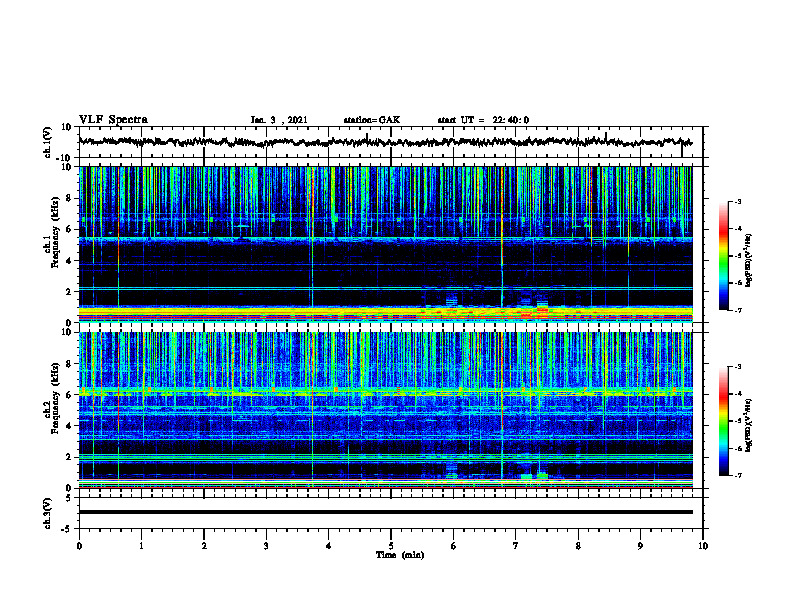Screen dimensions: 792x612
Task: Click time axis tick label "3"
Action: pos(266,546)
